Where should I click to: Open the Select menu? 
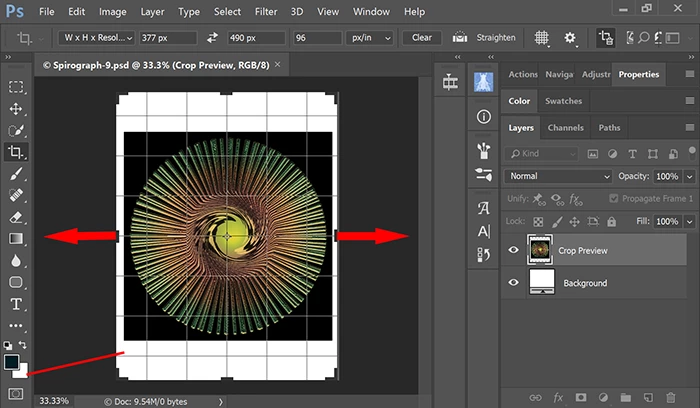click(x=227, y=12)
